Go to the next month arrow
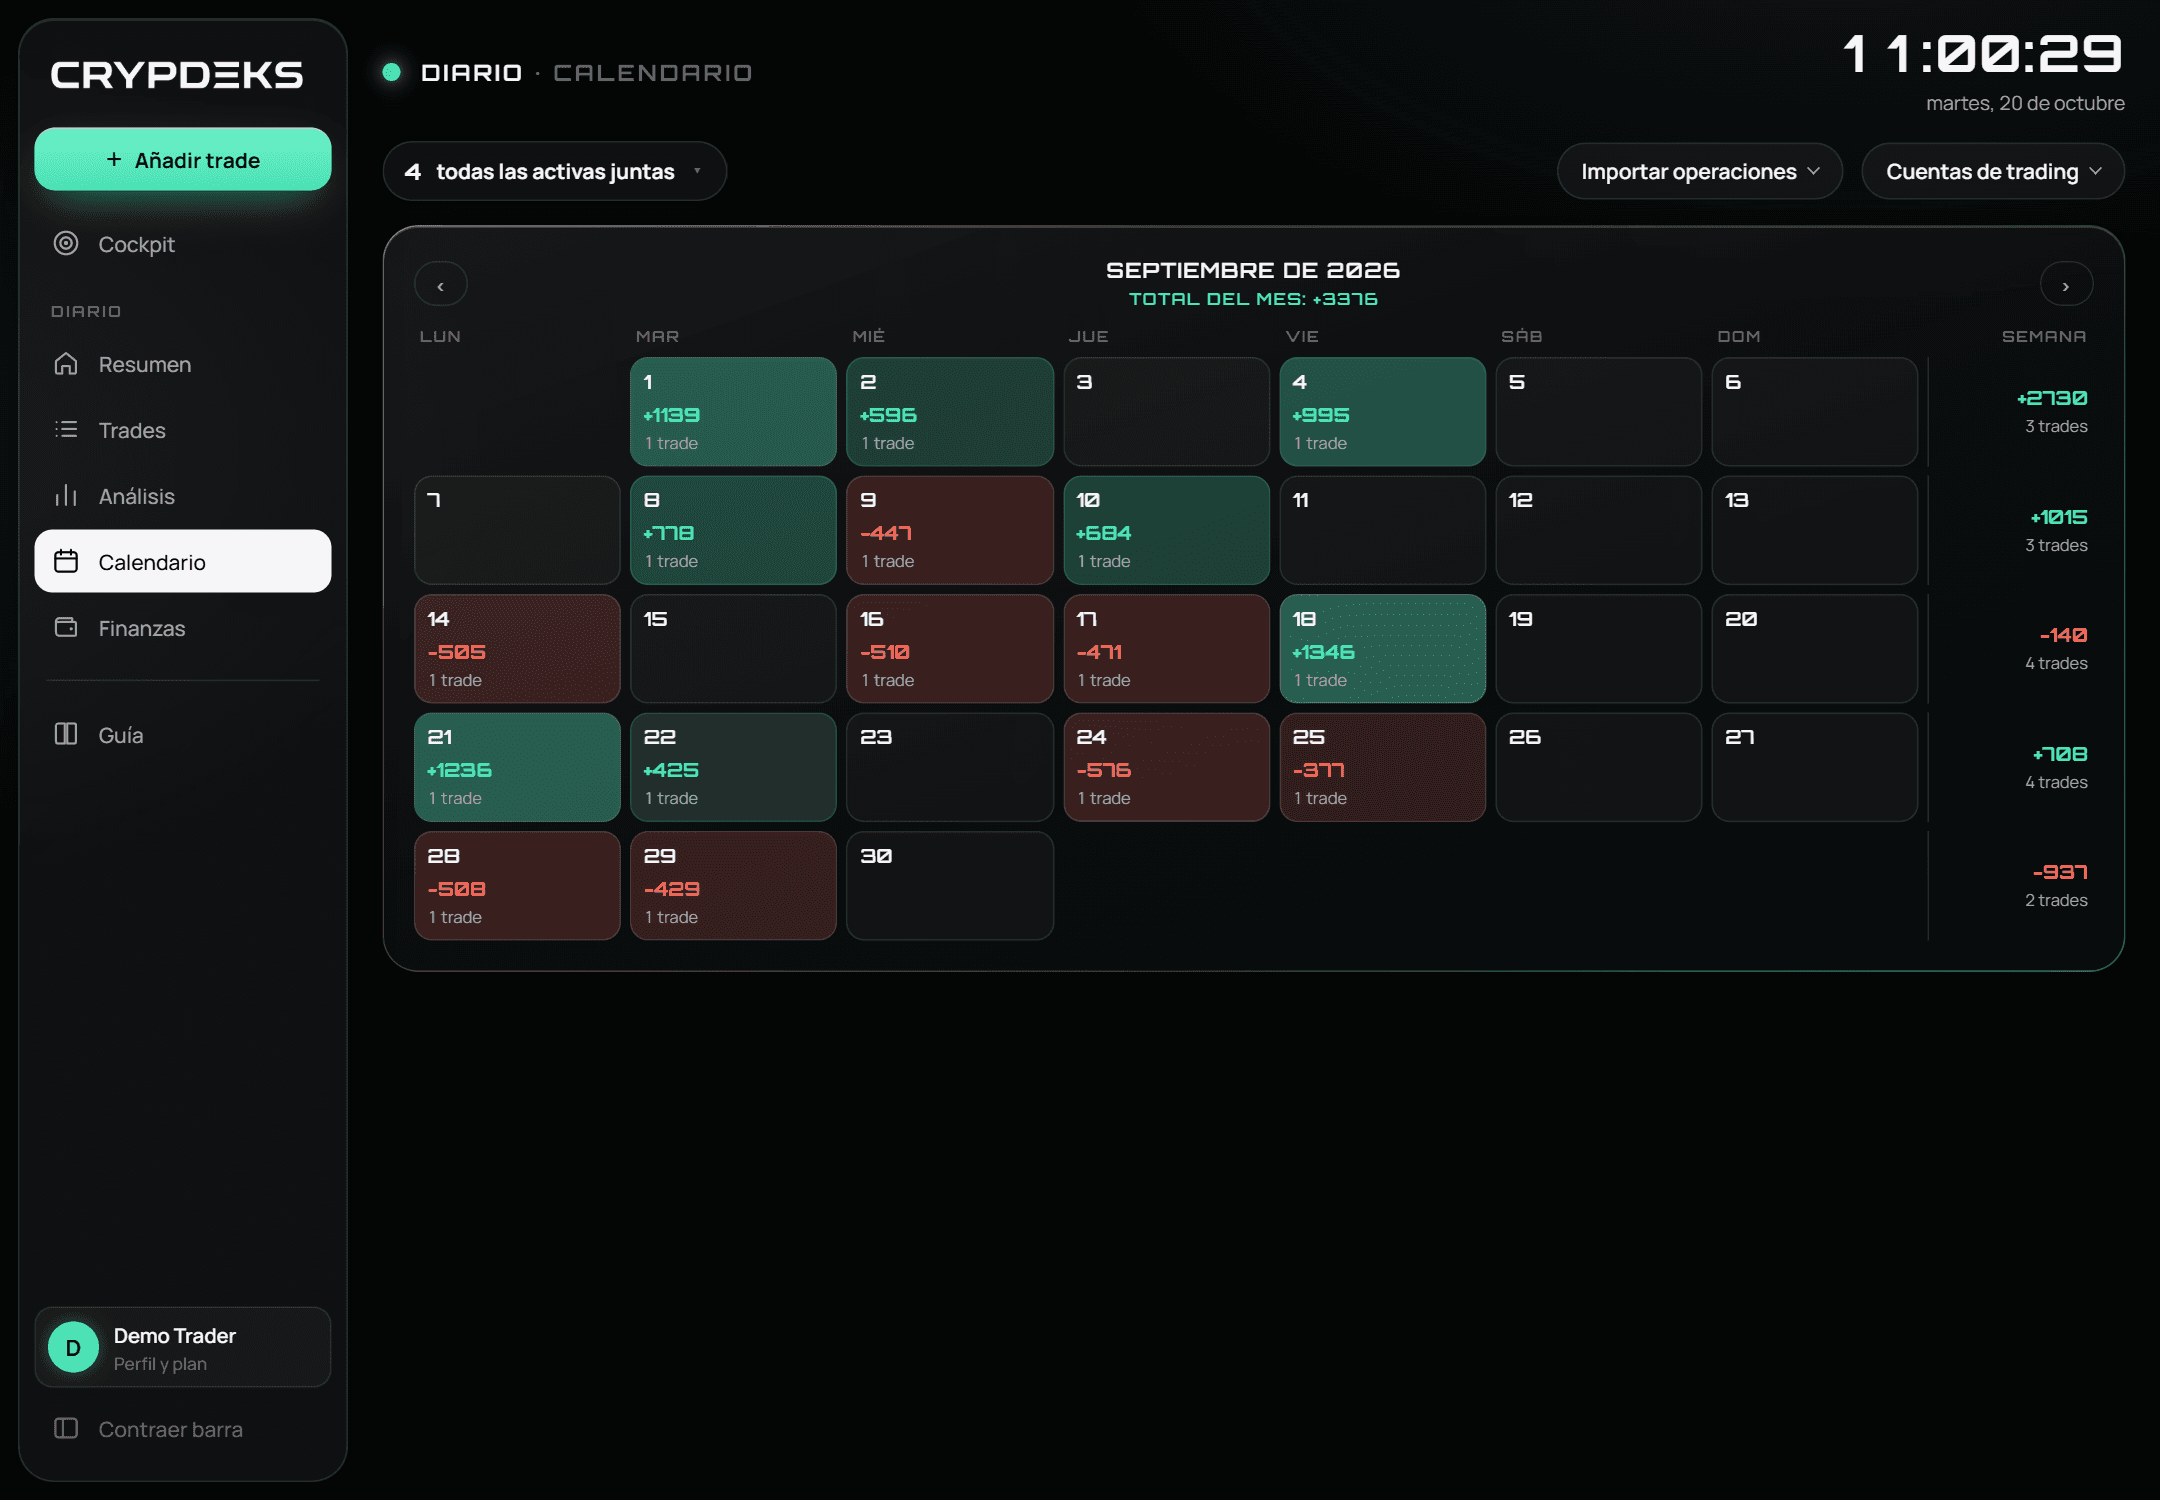2160x1500 pixels. (2066, 285)
